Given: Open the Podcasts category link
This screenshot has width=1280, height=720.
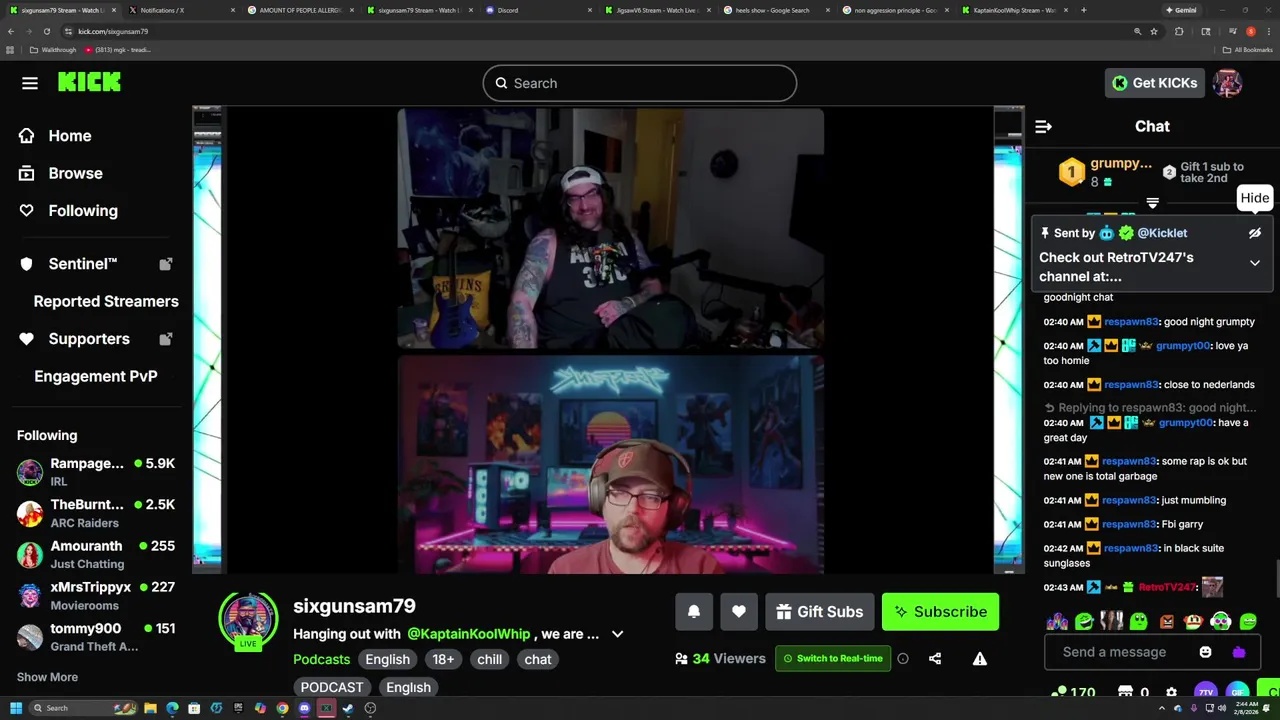Looking at the screenshot, I should tap(321, 660).
